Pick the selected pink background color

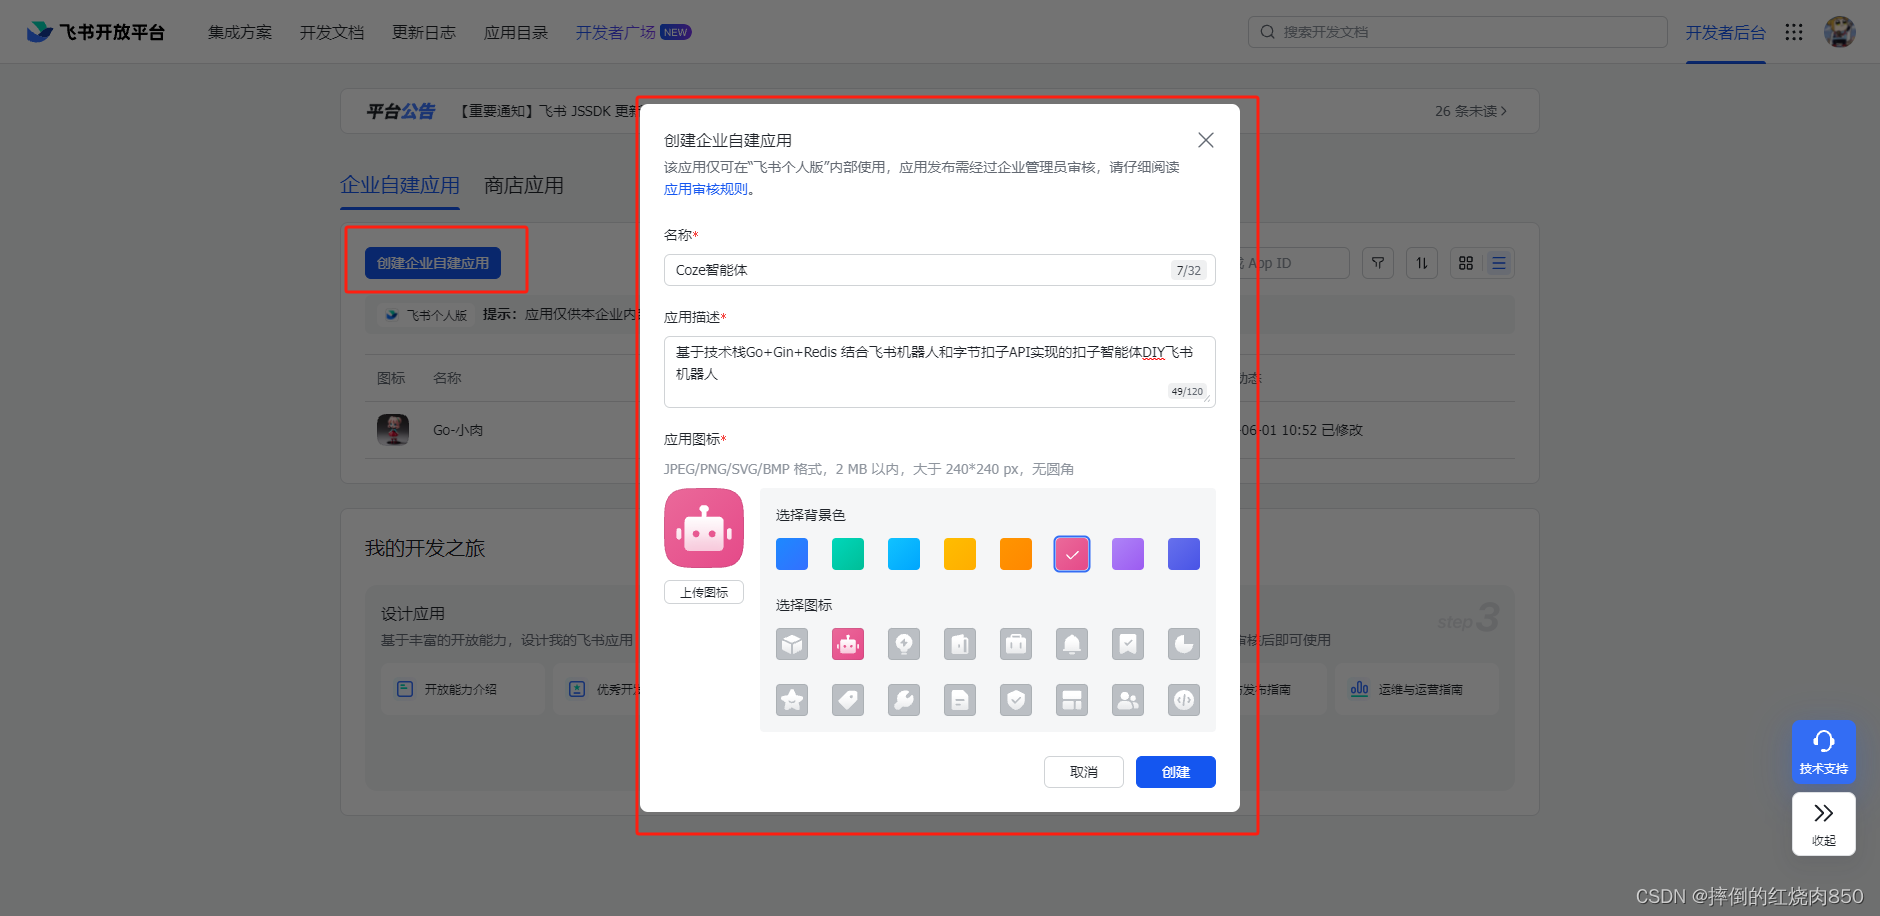(1072, 554)
